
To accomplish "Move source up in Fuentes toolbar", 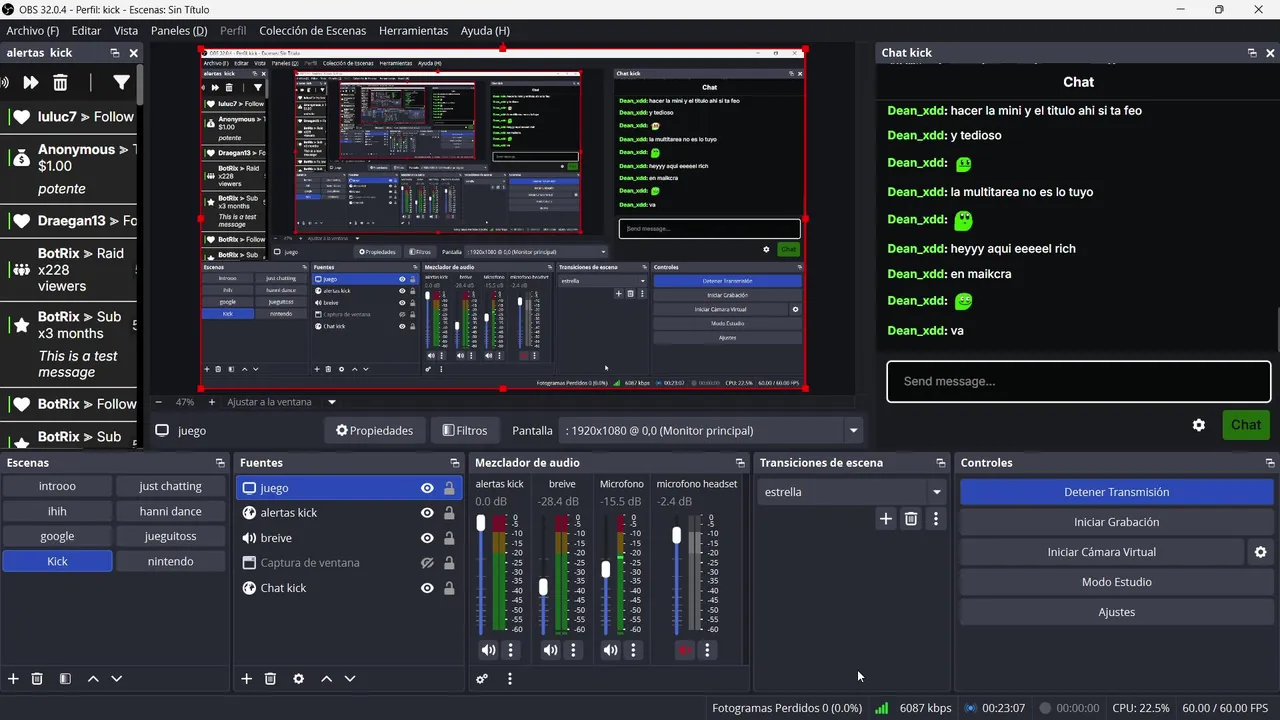I will 326,678.
